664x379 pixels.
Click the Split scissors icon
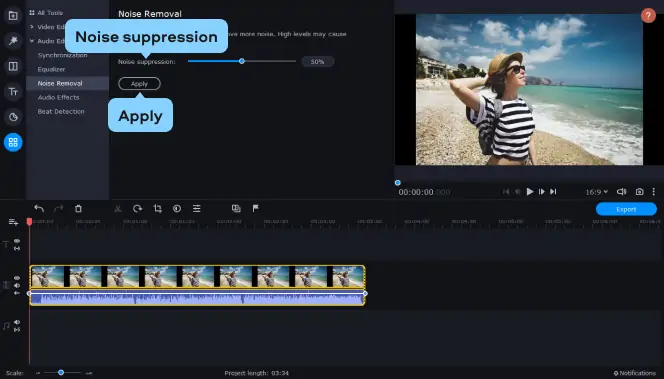pos(118,208)
